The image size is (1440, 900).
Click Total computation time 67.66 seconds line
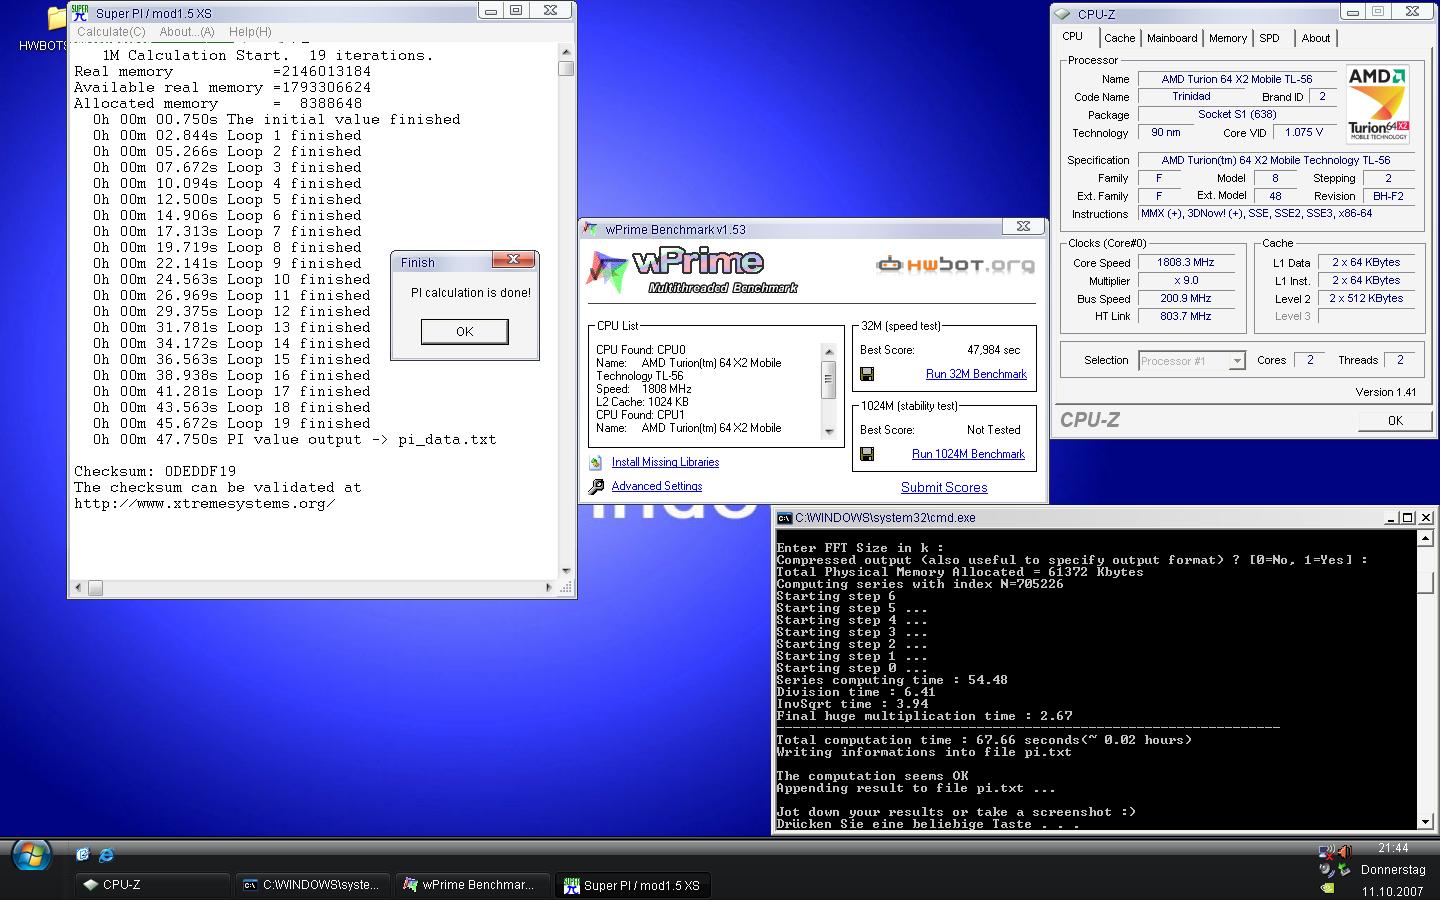click(x=984, y=740)
